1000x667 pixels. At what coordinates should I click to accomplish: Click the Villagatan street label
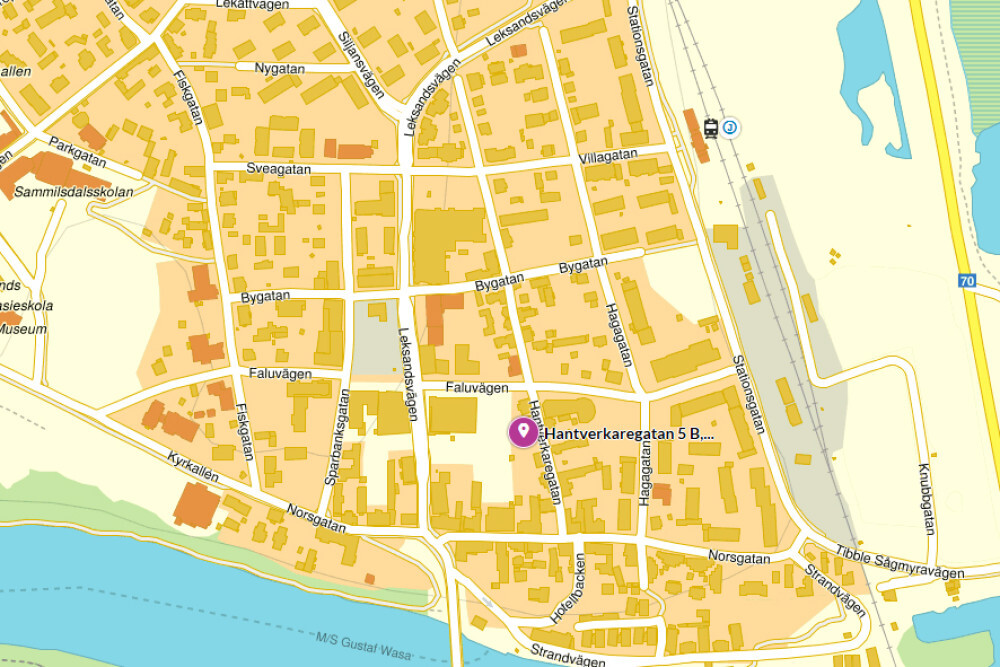[608, 156]
